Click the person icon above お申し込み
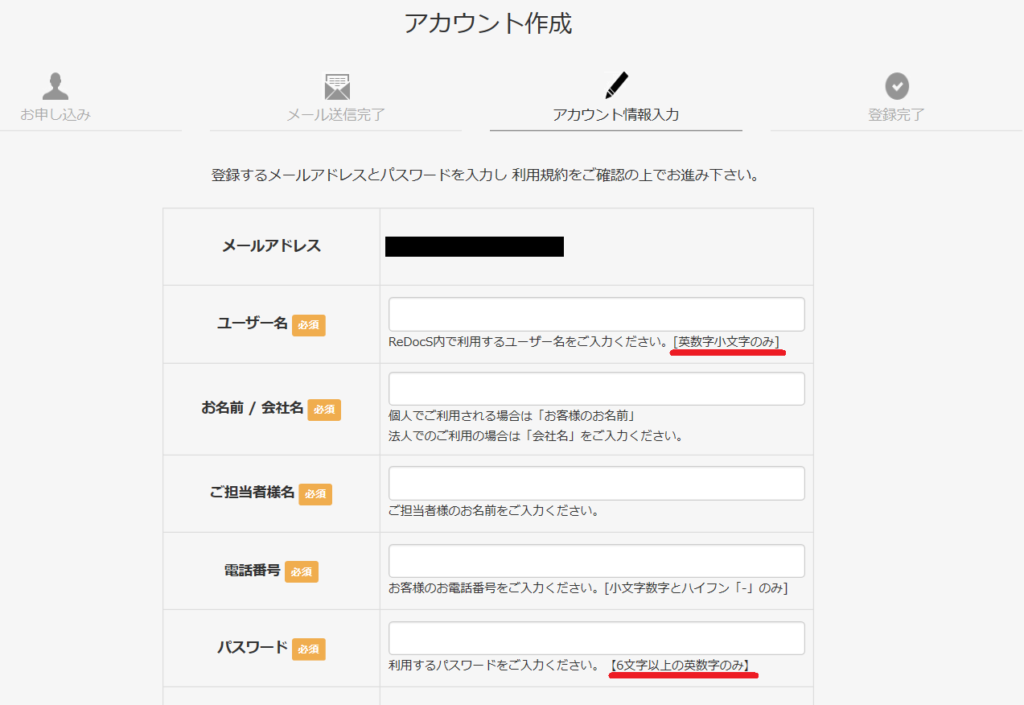This screenshot has height=705, width=1024. pyautogui.click(x=56, y=86)
